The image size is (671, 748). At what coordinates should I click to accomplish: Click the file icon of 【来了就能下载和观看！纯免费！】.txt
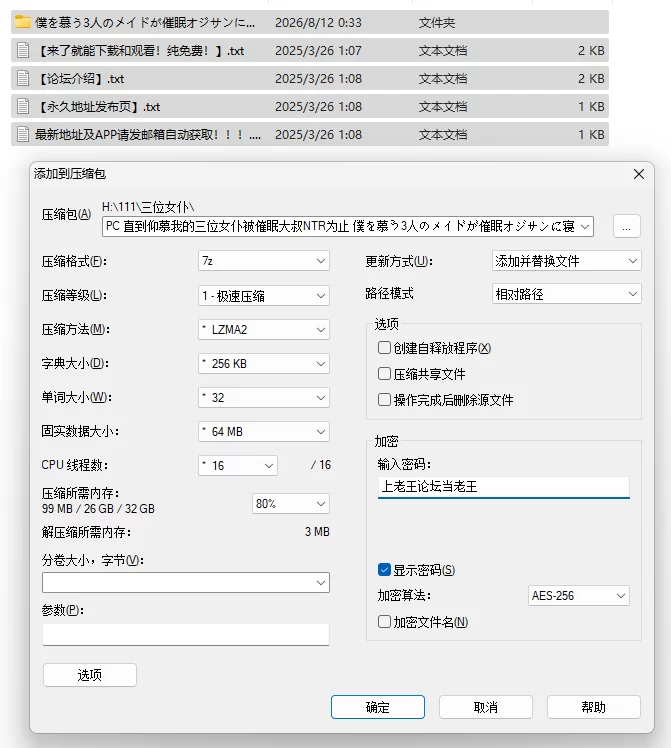(x=22, y=50)
